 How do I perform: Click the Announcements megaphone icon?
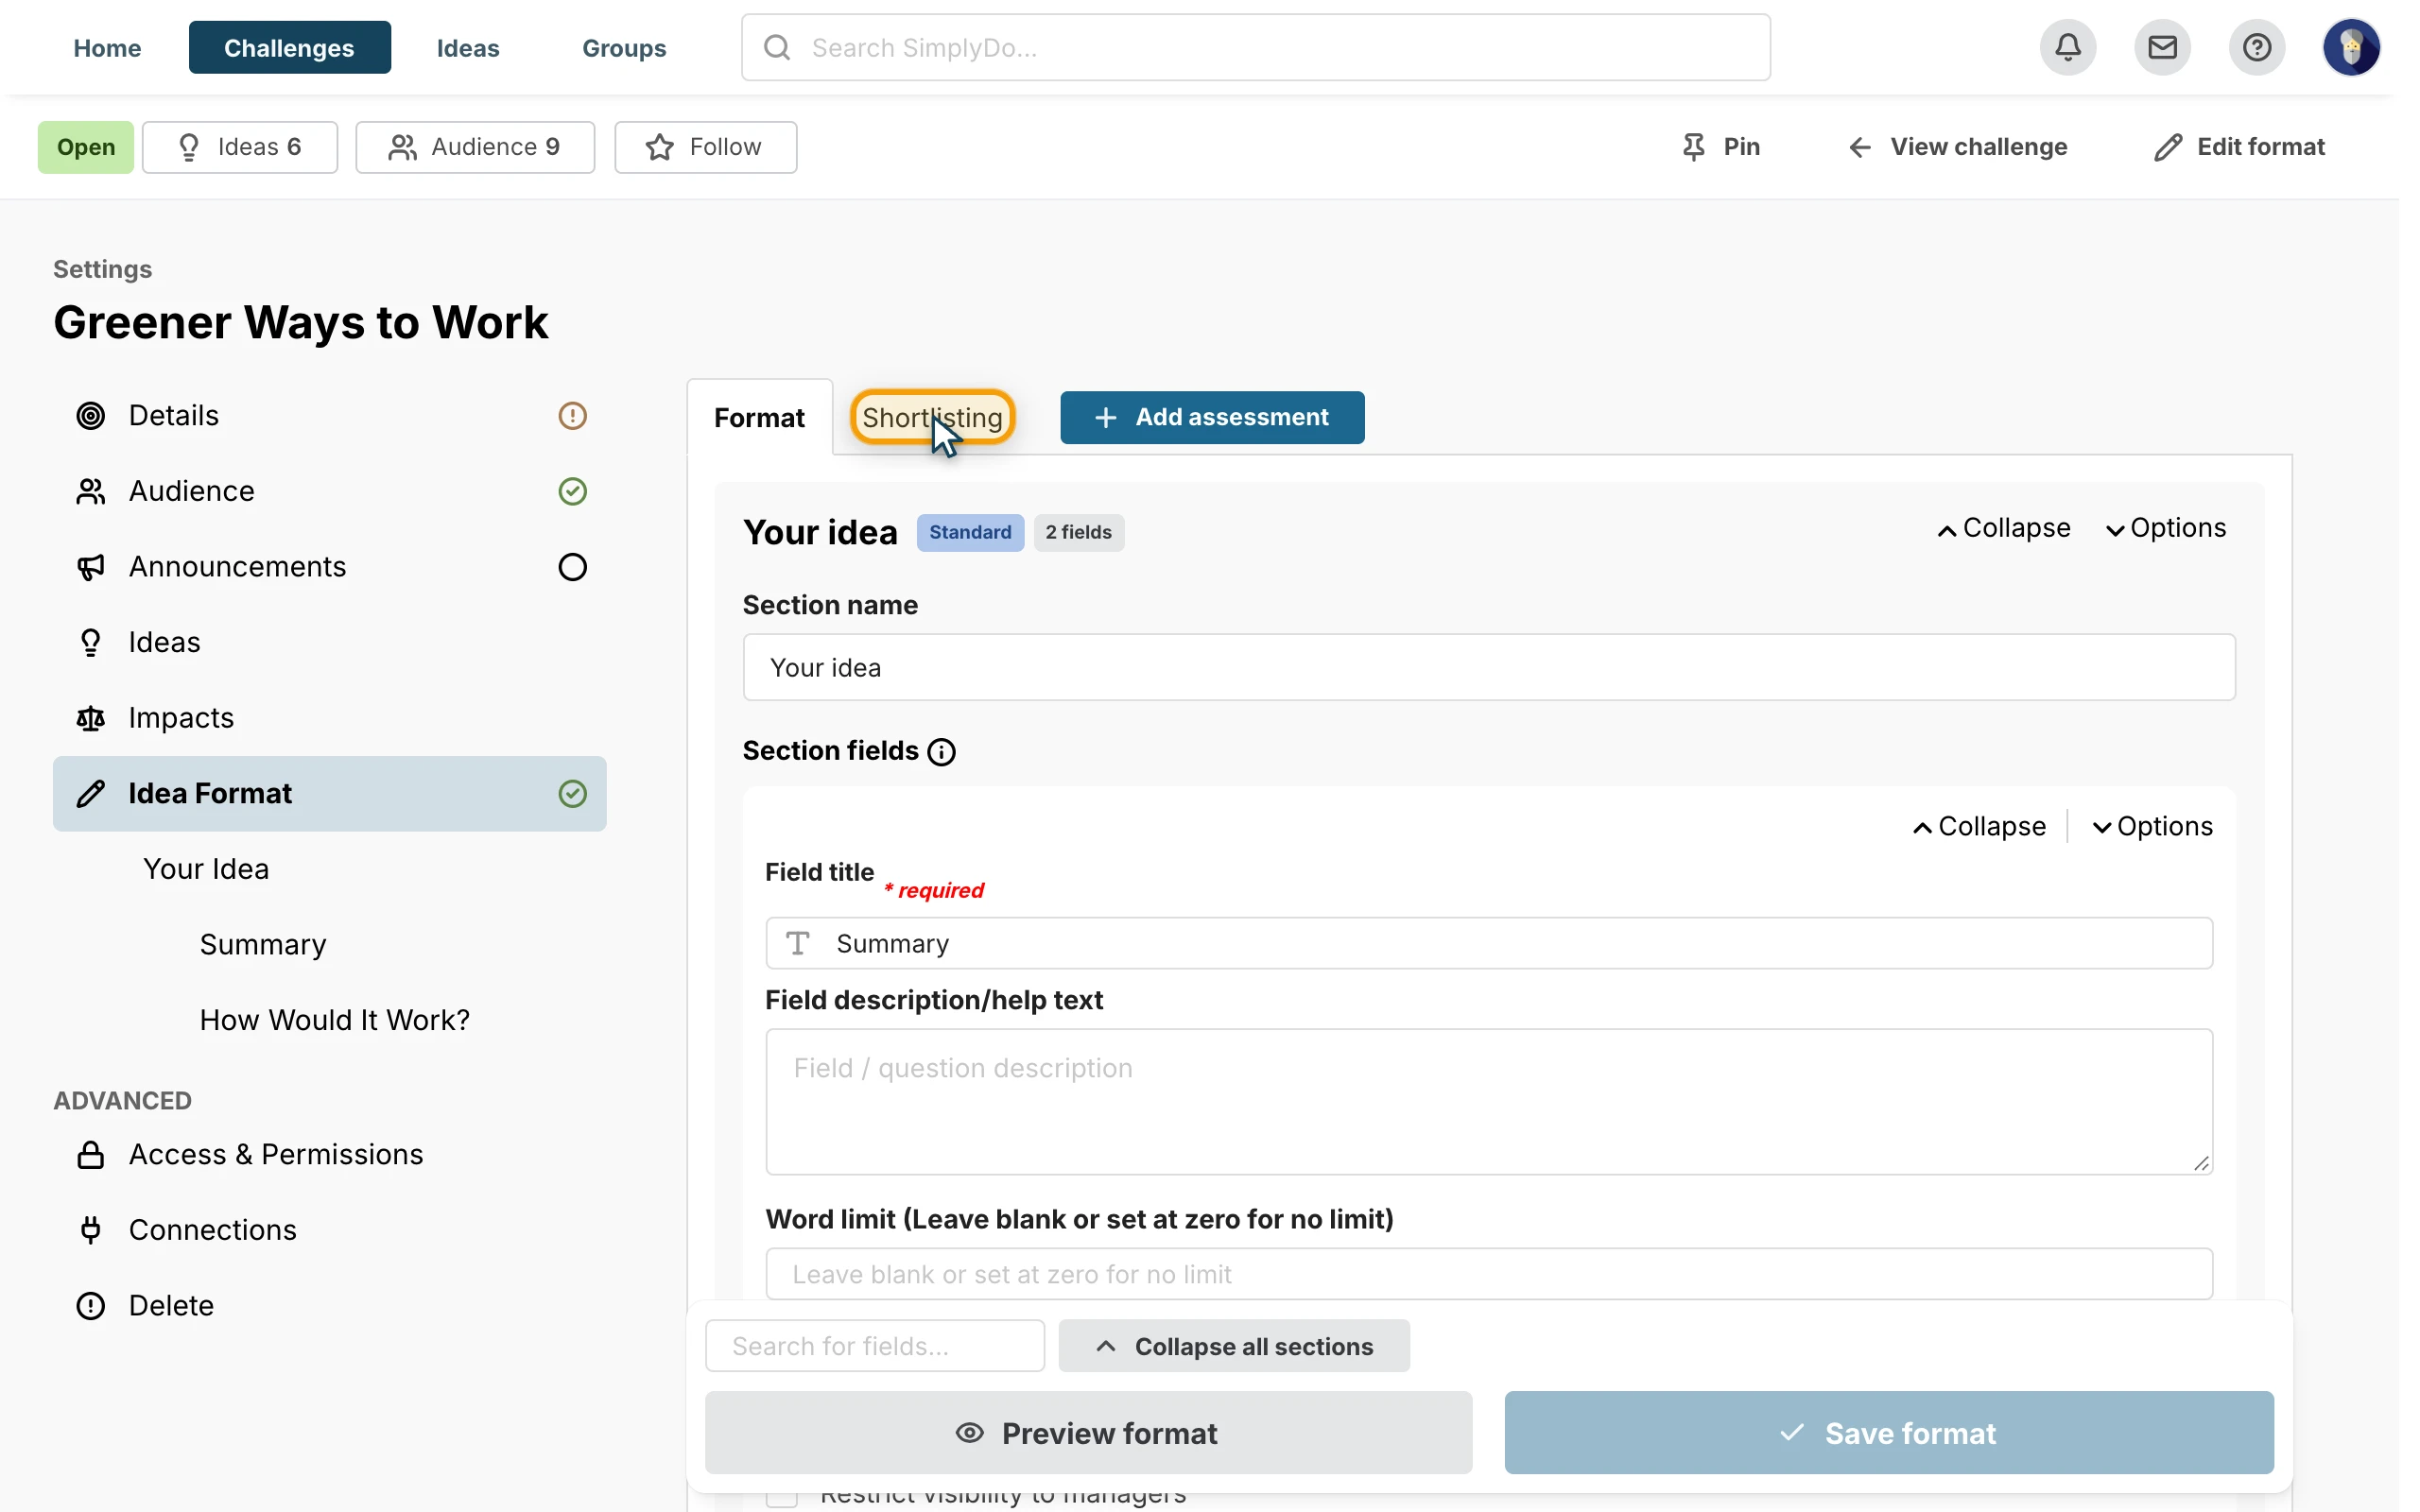91,567
